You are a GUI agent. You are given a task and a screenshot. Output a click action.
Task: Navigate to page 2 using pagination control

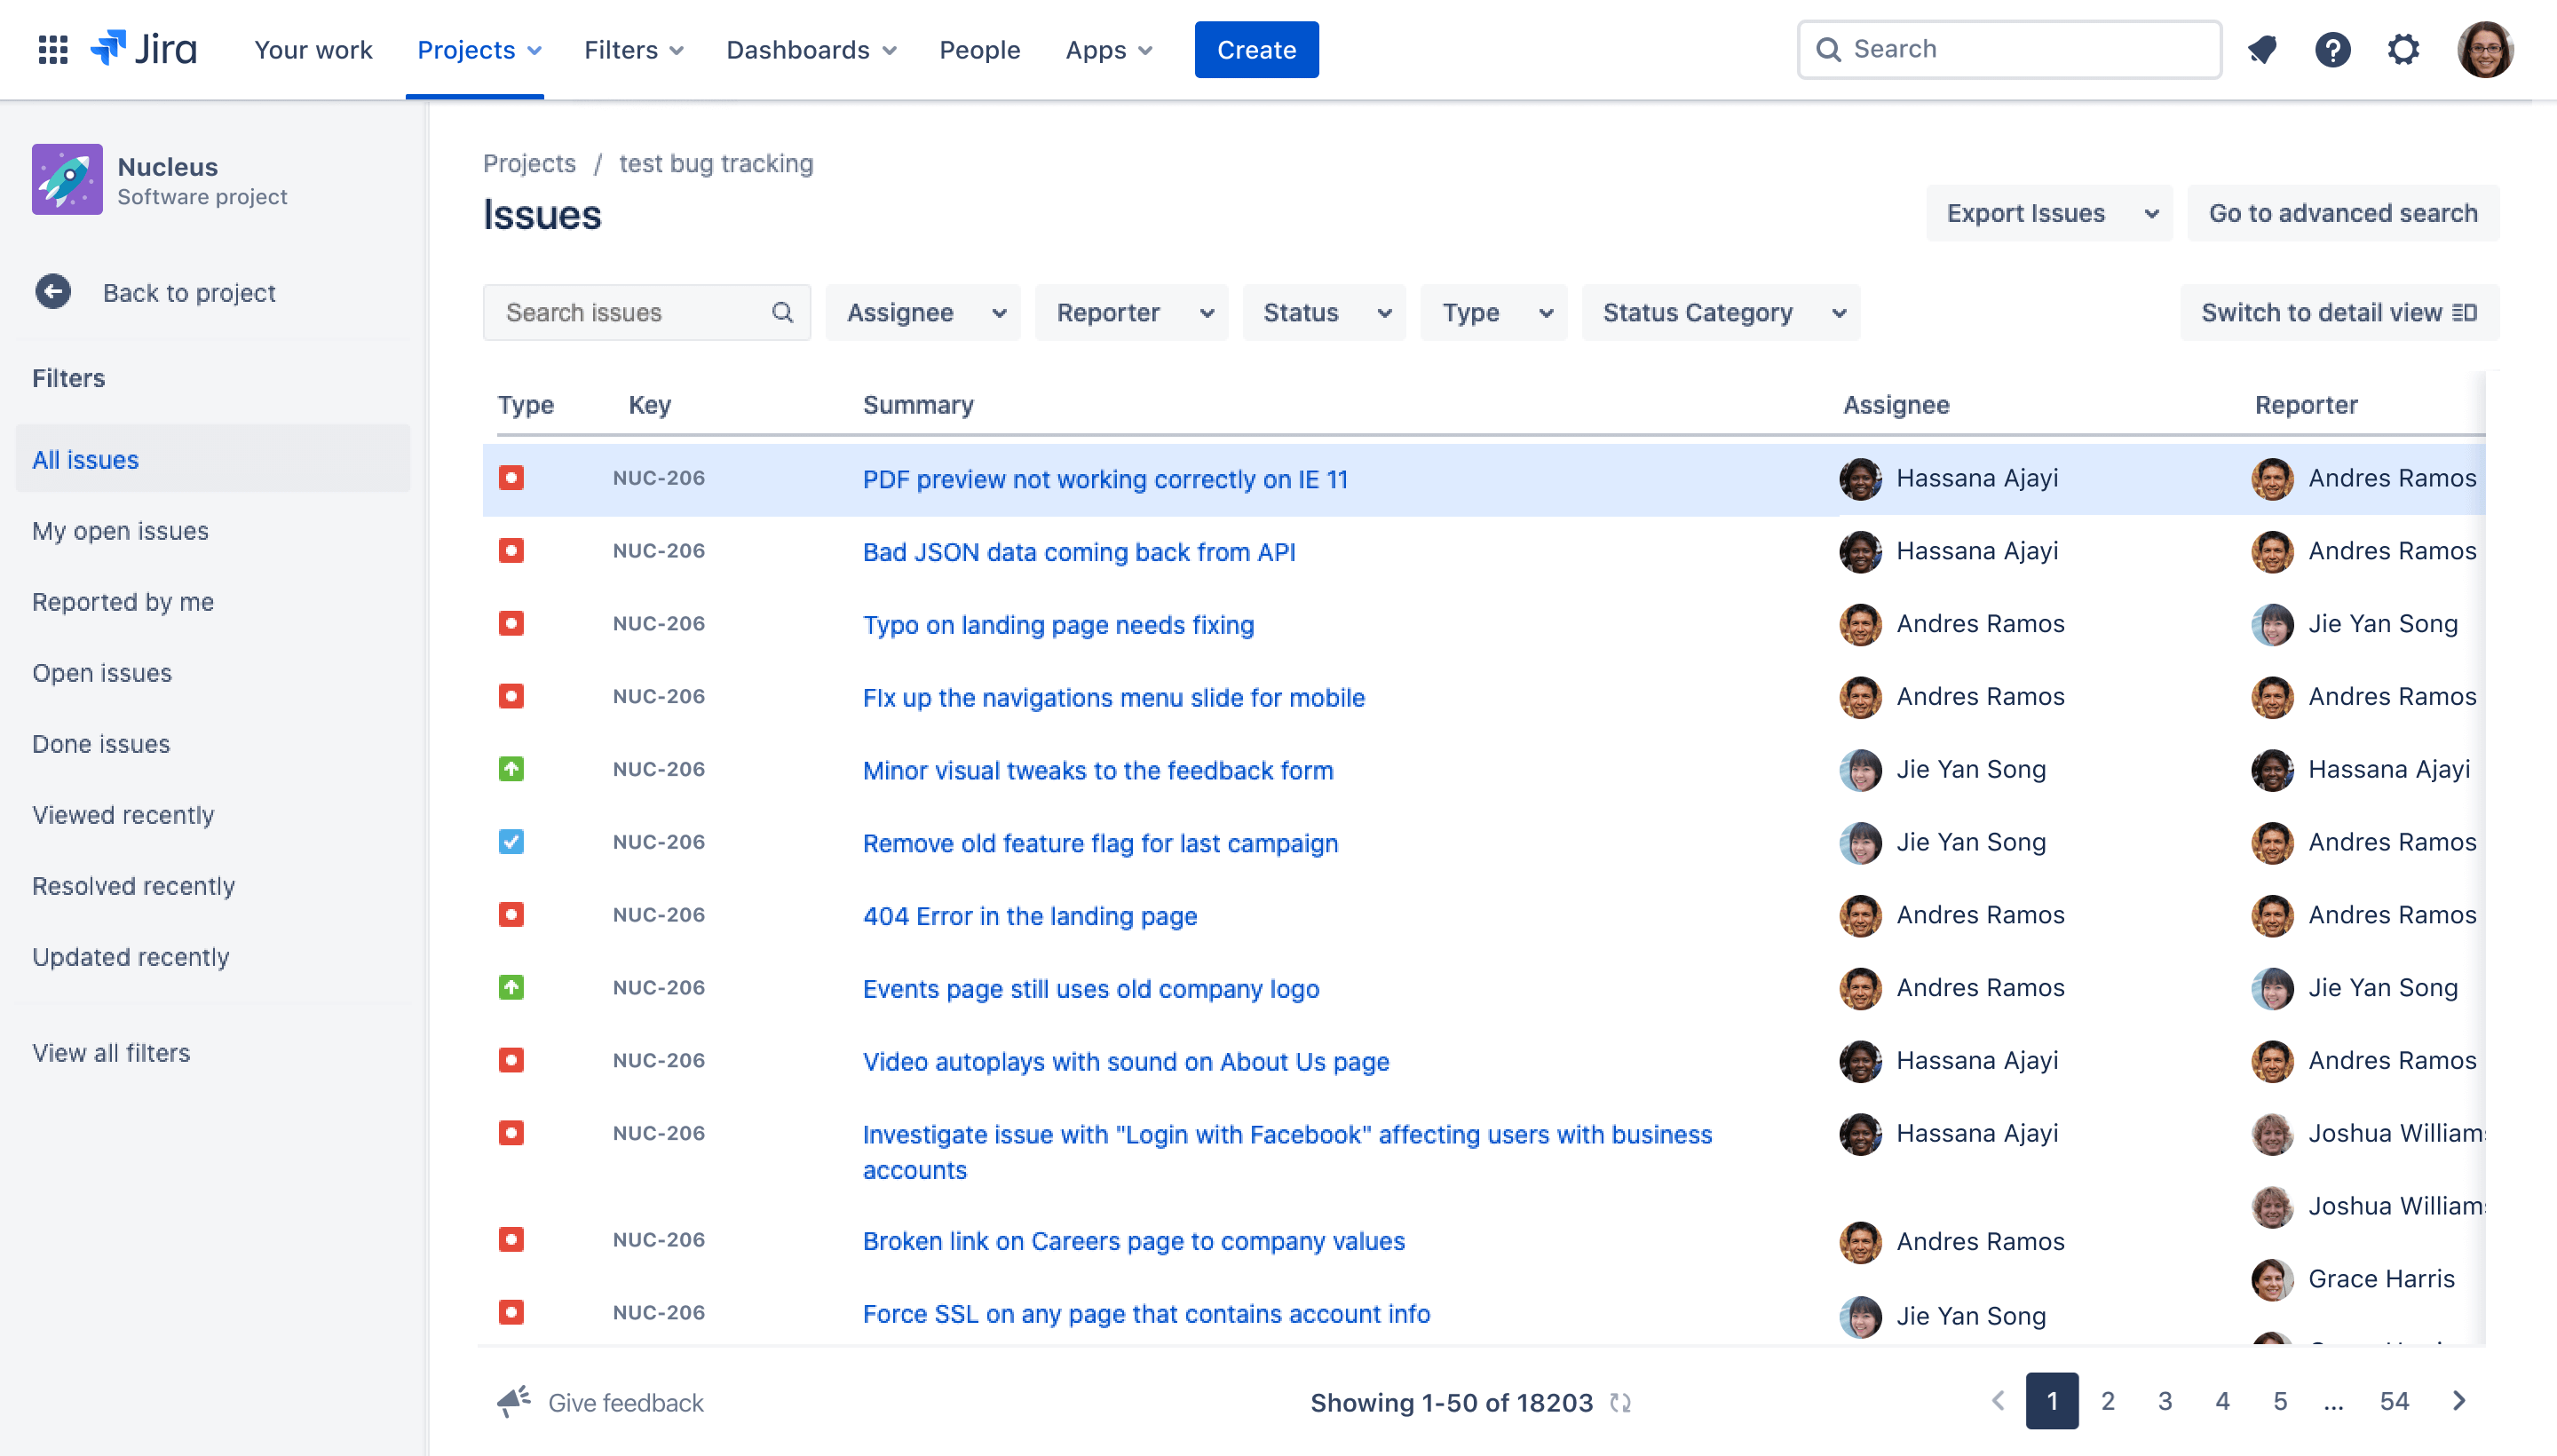coord(2108,1400)
